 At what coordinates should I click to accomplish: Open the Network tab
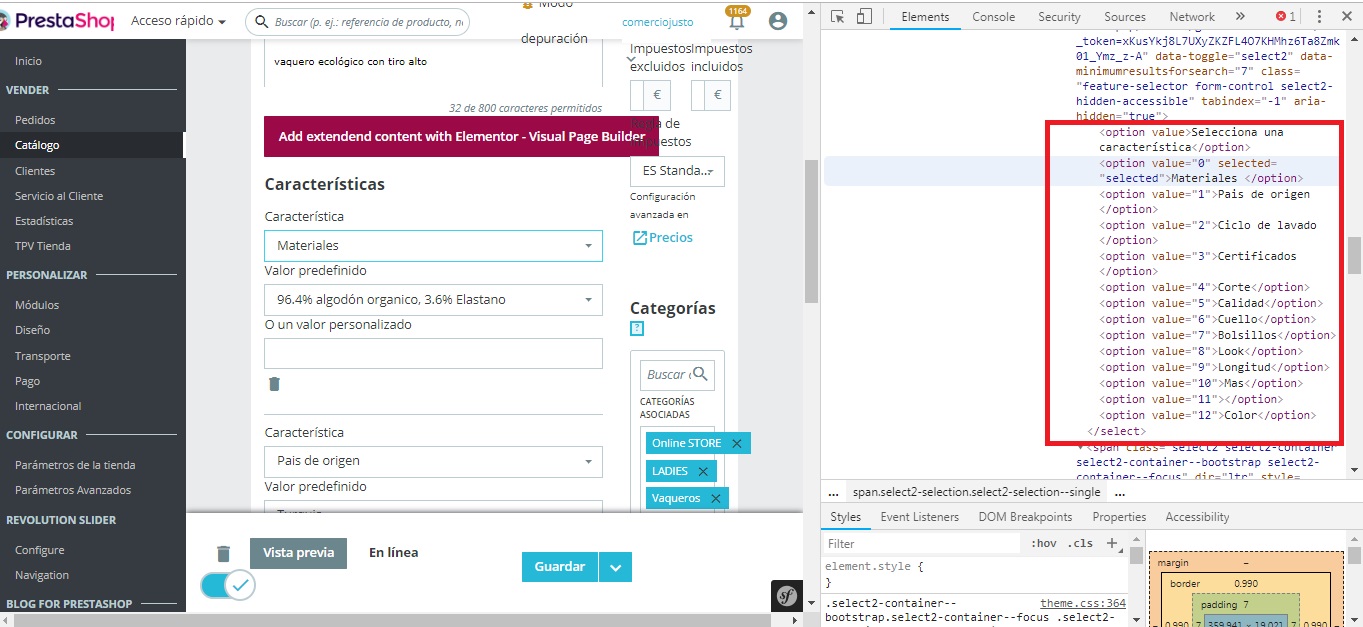pos(1192,16)
